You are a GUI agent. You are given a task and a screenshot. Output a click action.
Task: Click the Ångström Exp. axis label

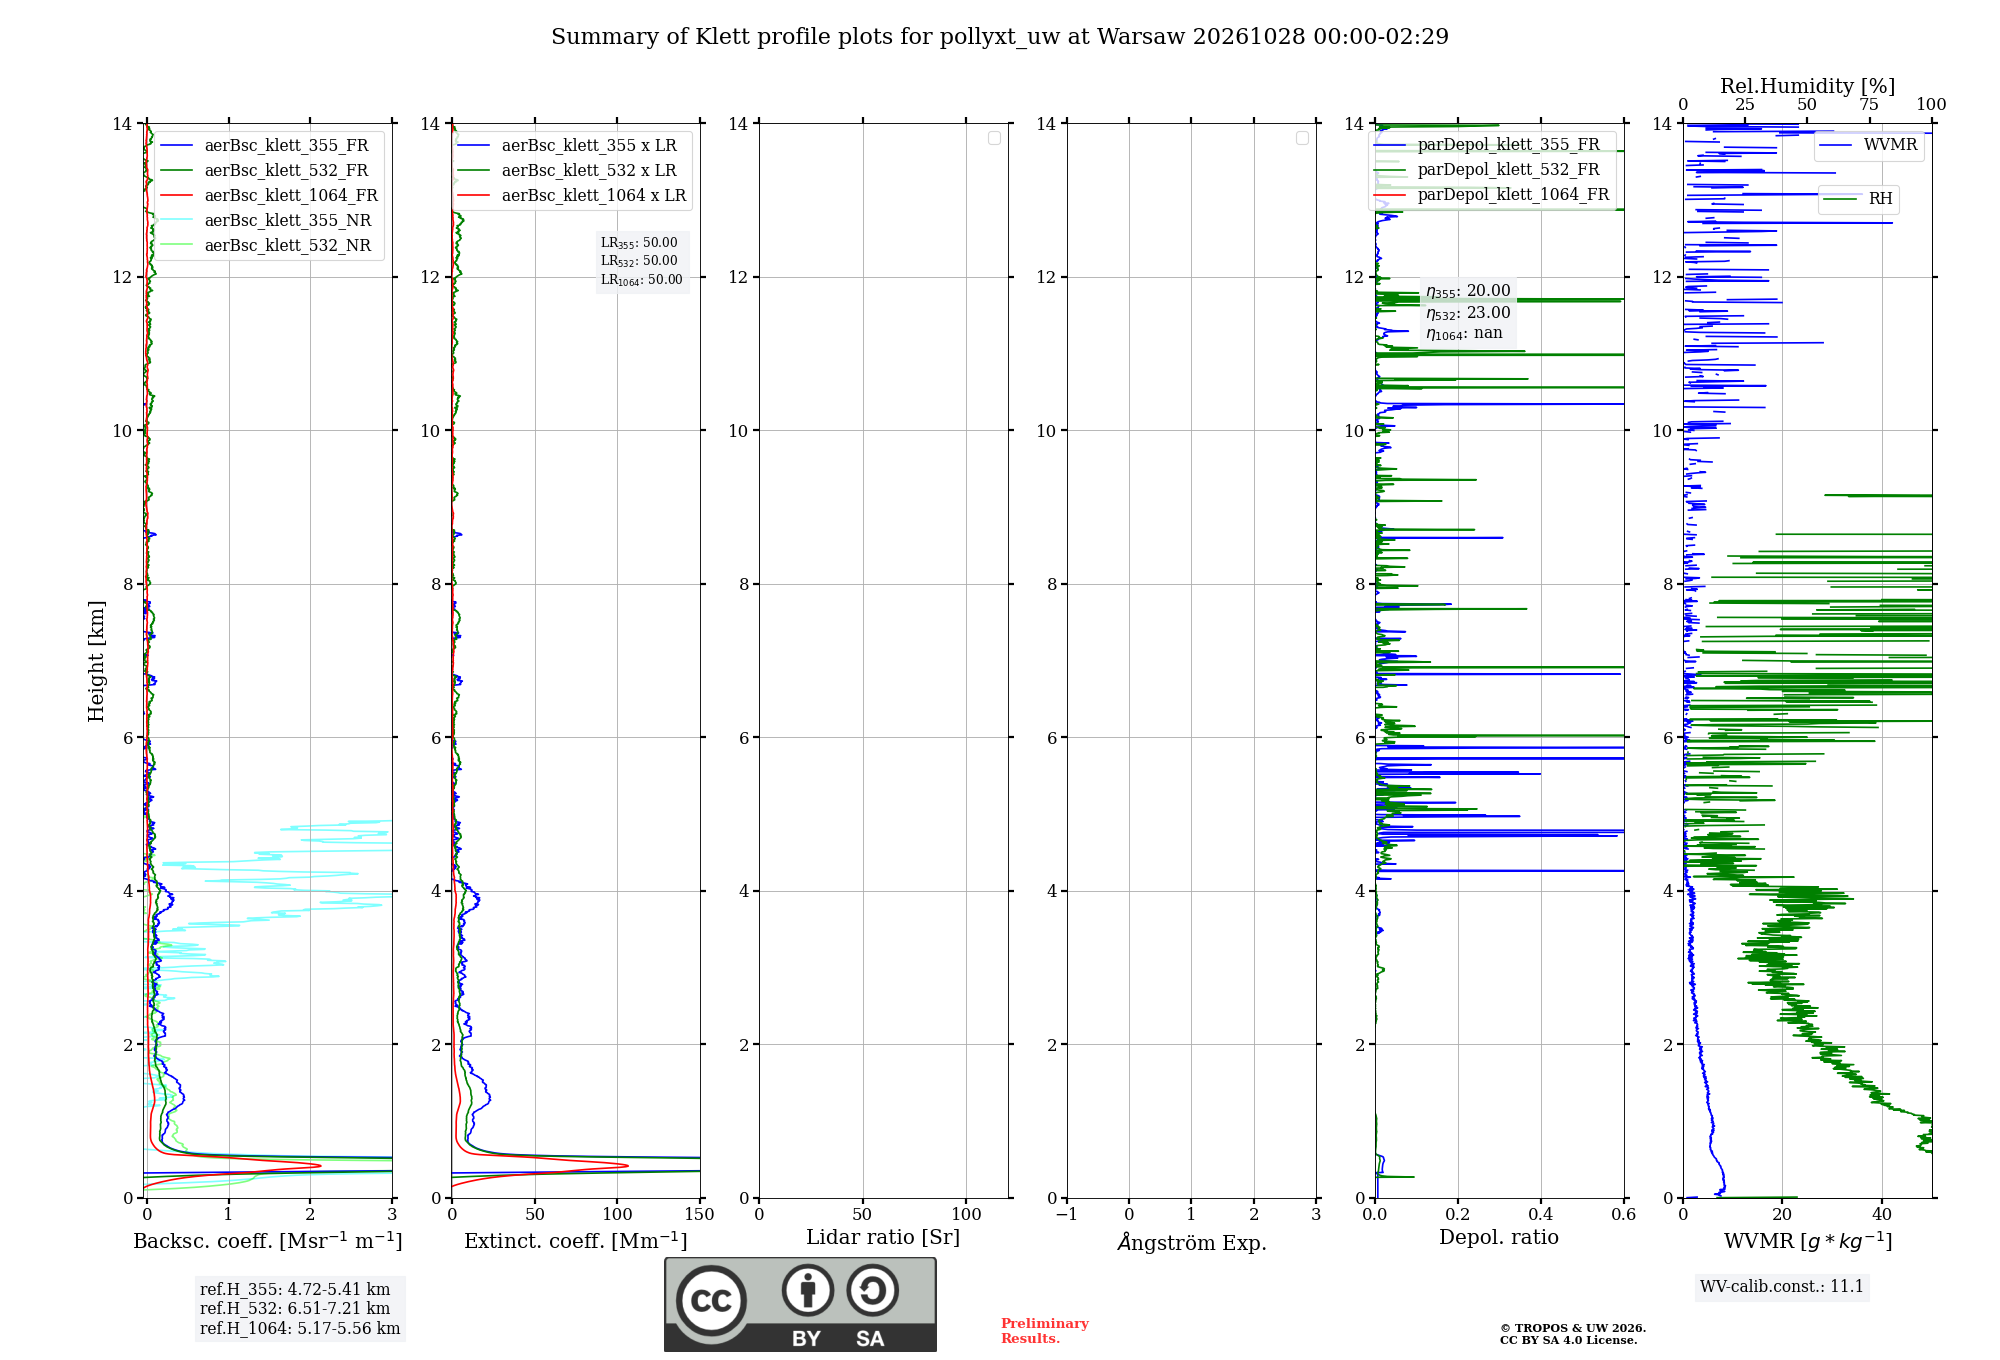(x=1192, y=1242)
